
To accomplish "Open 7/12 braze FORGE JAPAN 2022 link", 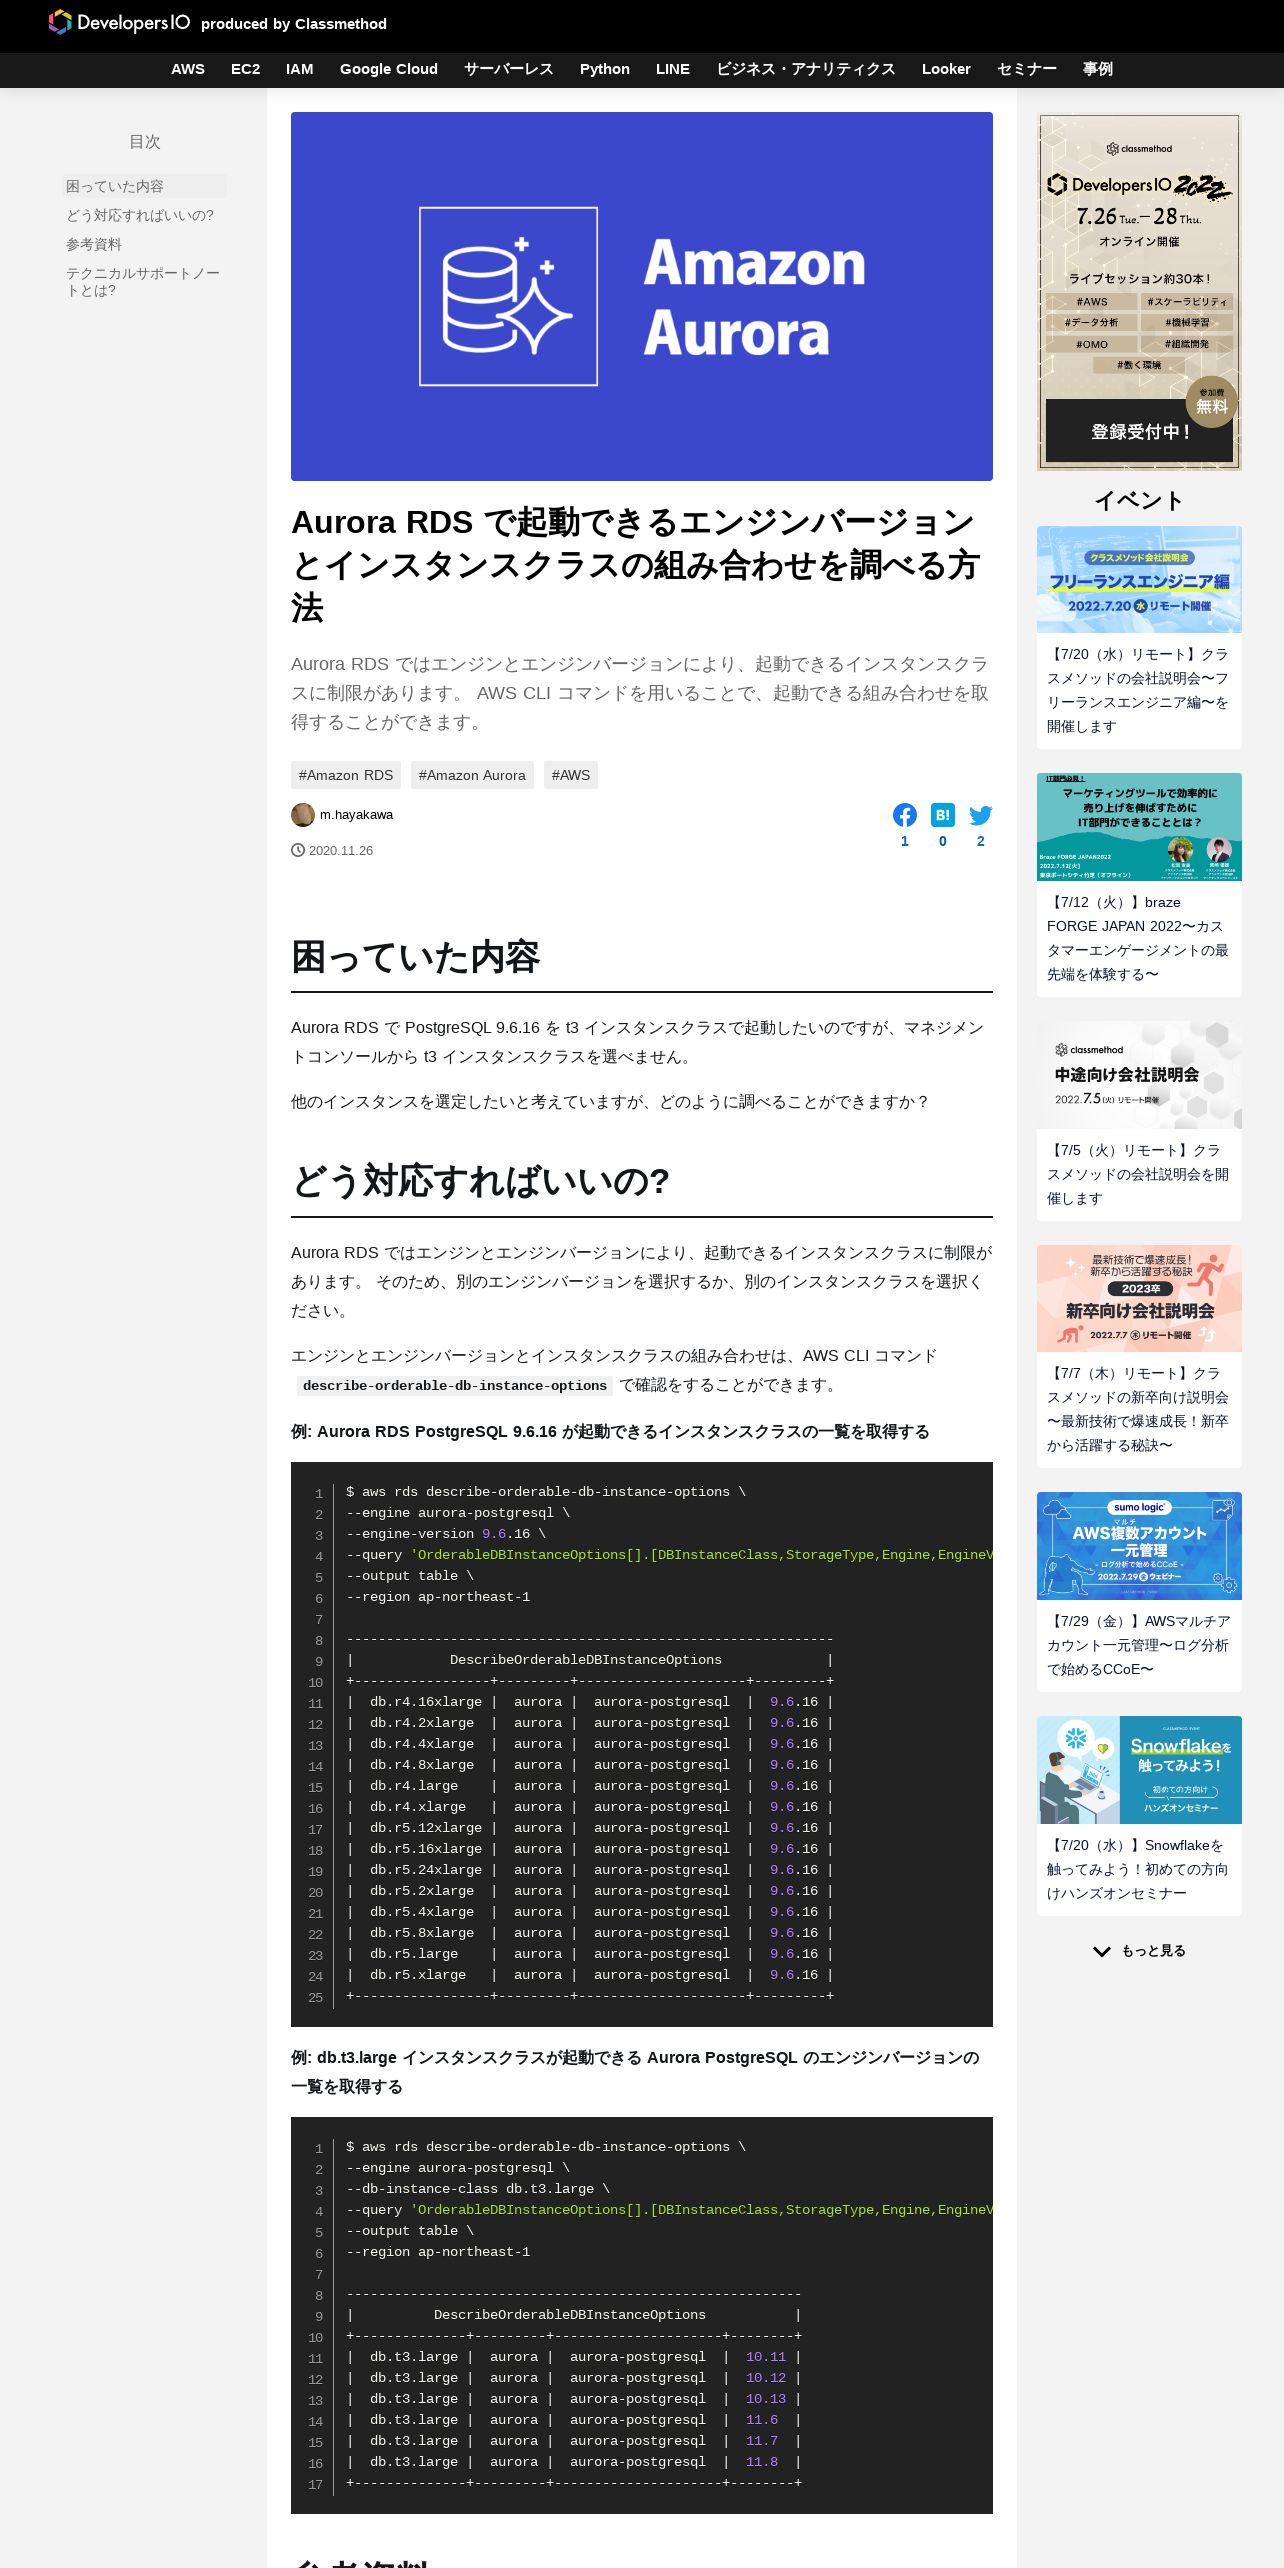I will pyautogui.click(x=1139, y=938).
